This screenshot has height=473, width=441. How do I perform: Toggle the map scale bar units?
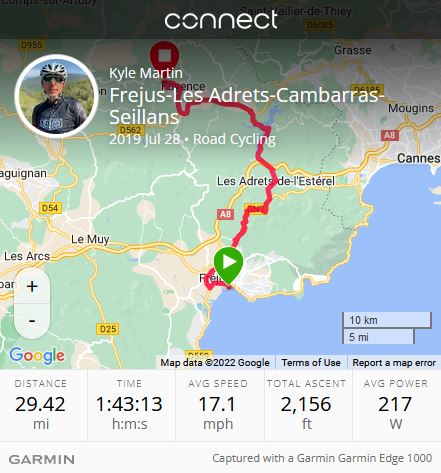tap(387, 328)
